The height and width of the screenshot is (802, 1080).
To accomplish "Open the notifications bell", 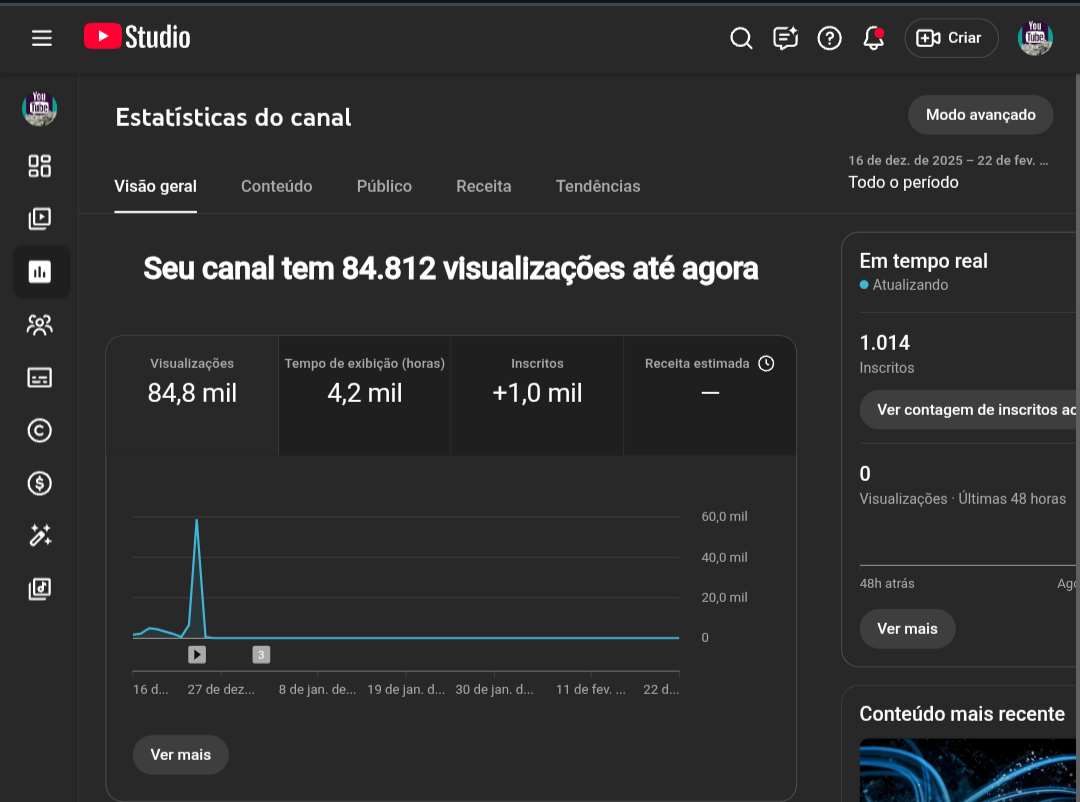I will 873,38.
